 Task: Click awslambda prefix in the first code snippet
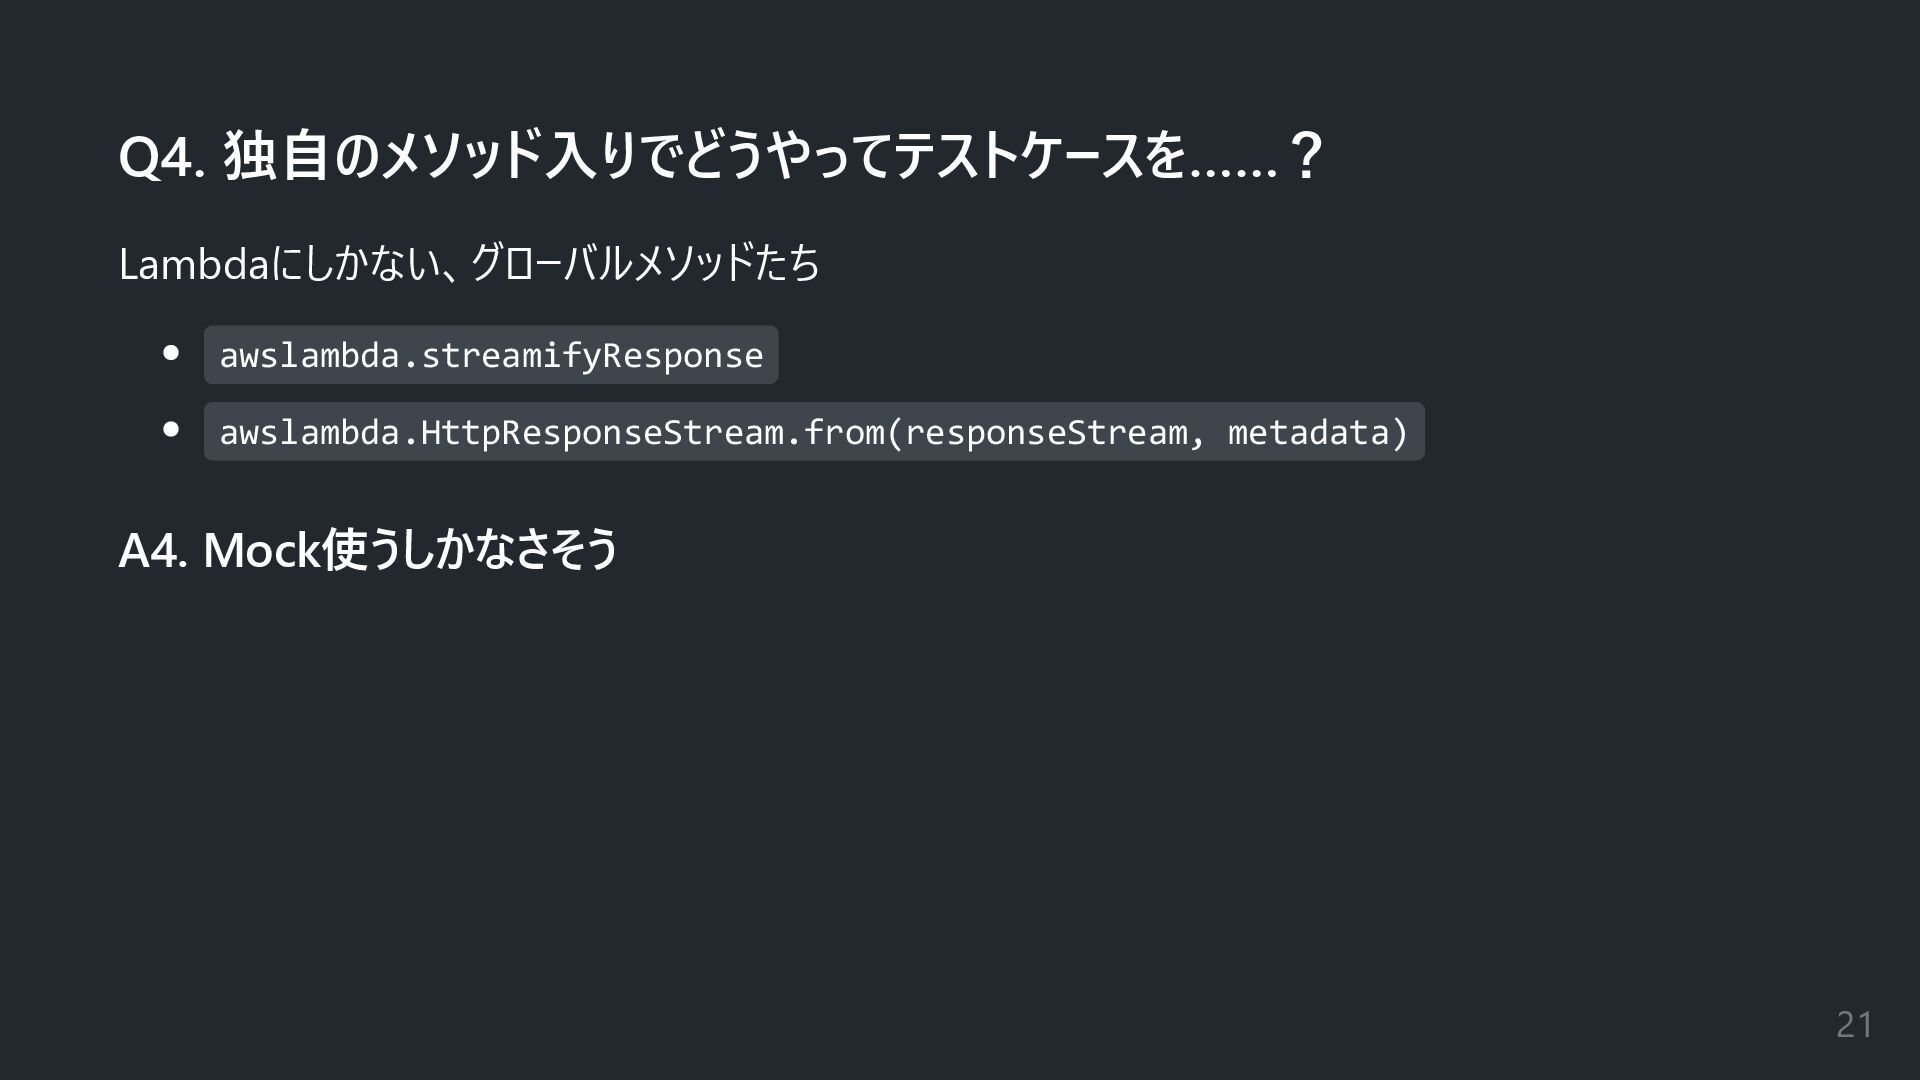(x=310, y=355)
